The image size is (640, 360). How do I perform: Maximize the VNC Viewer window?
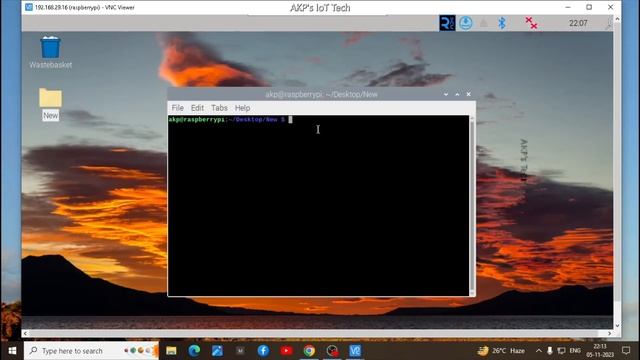(x=589, y=7)
